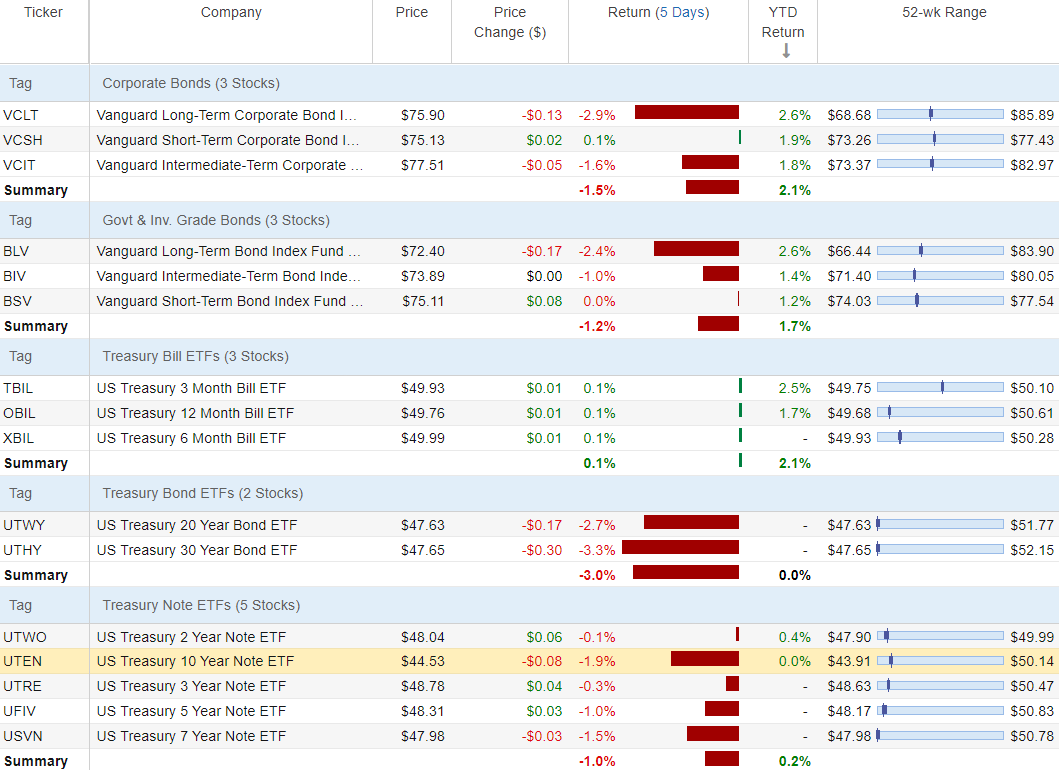
Task: Select the Treasury Note ETFs (5 Stocks) group
Action: point(530,605)
